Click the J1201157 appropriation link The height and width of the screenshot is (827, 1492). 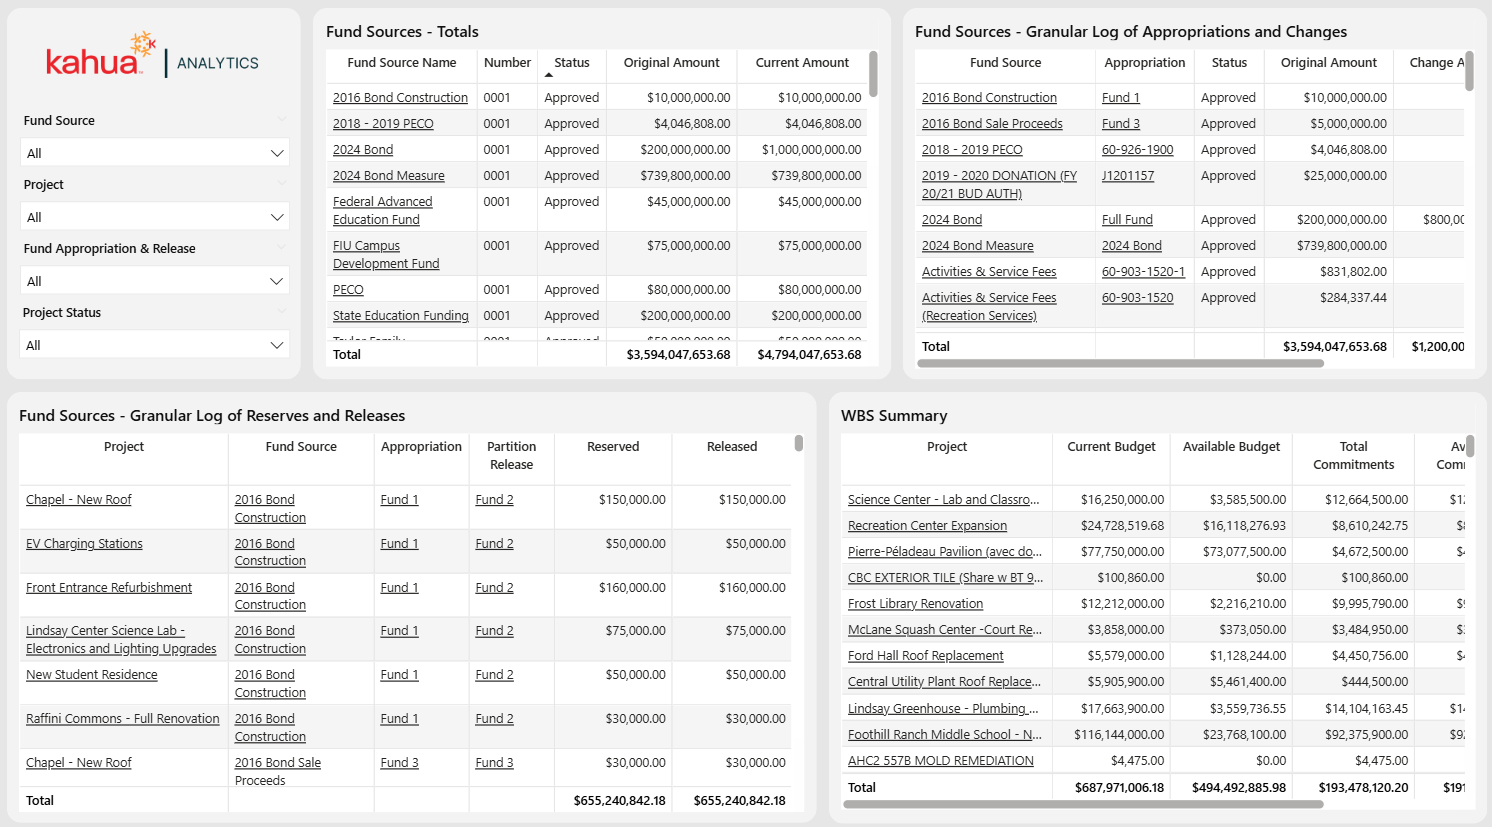click(x=1127, y=176)
